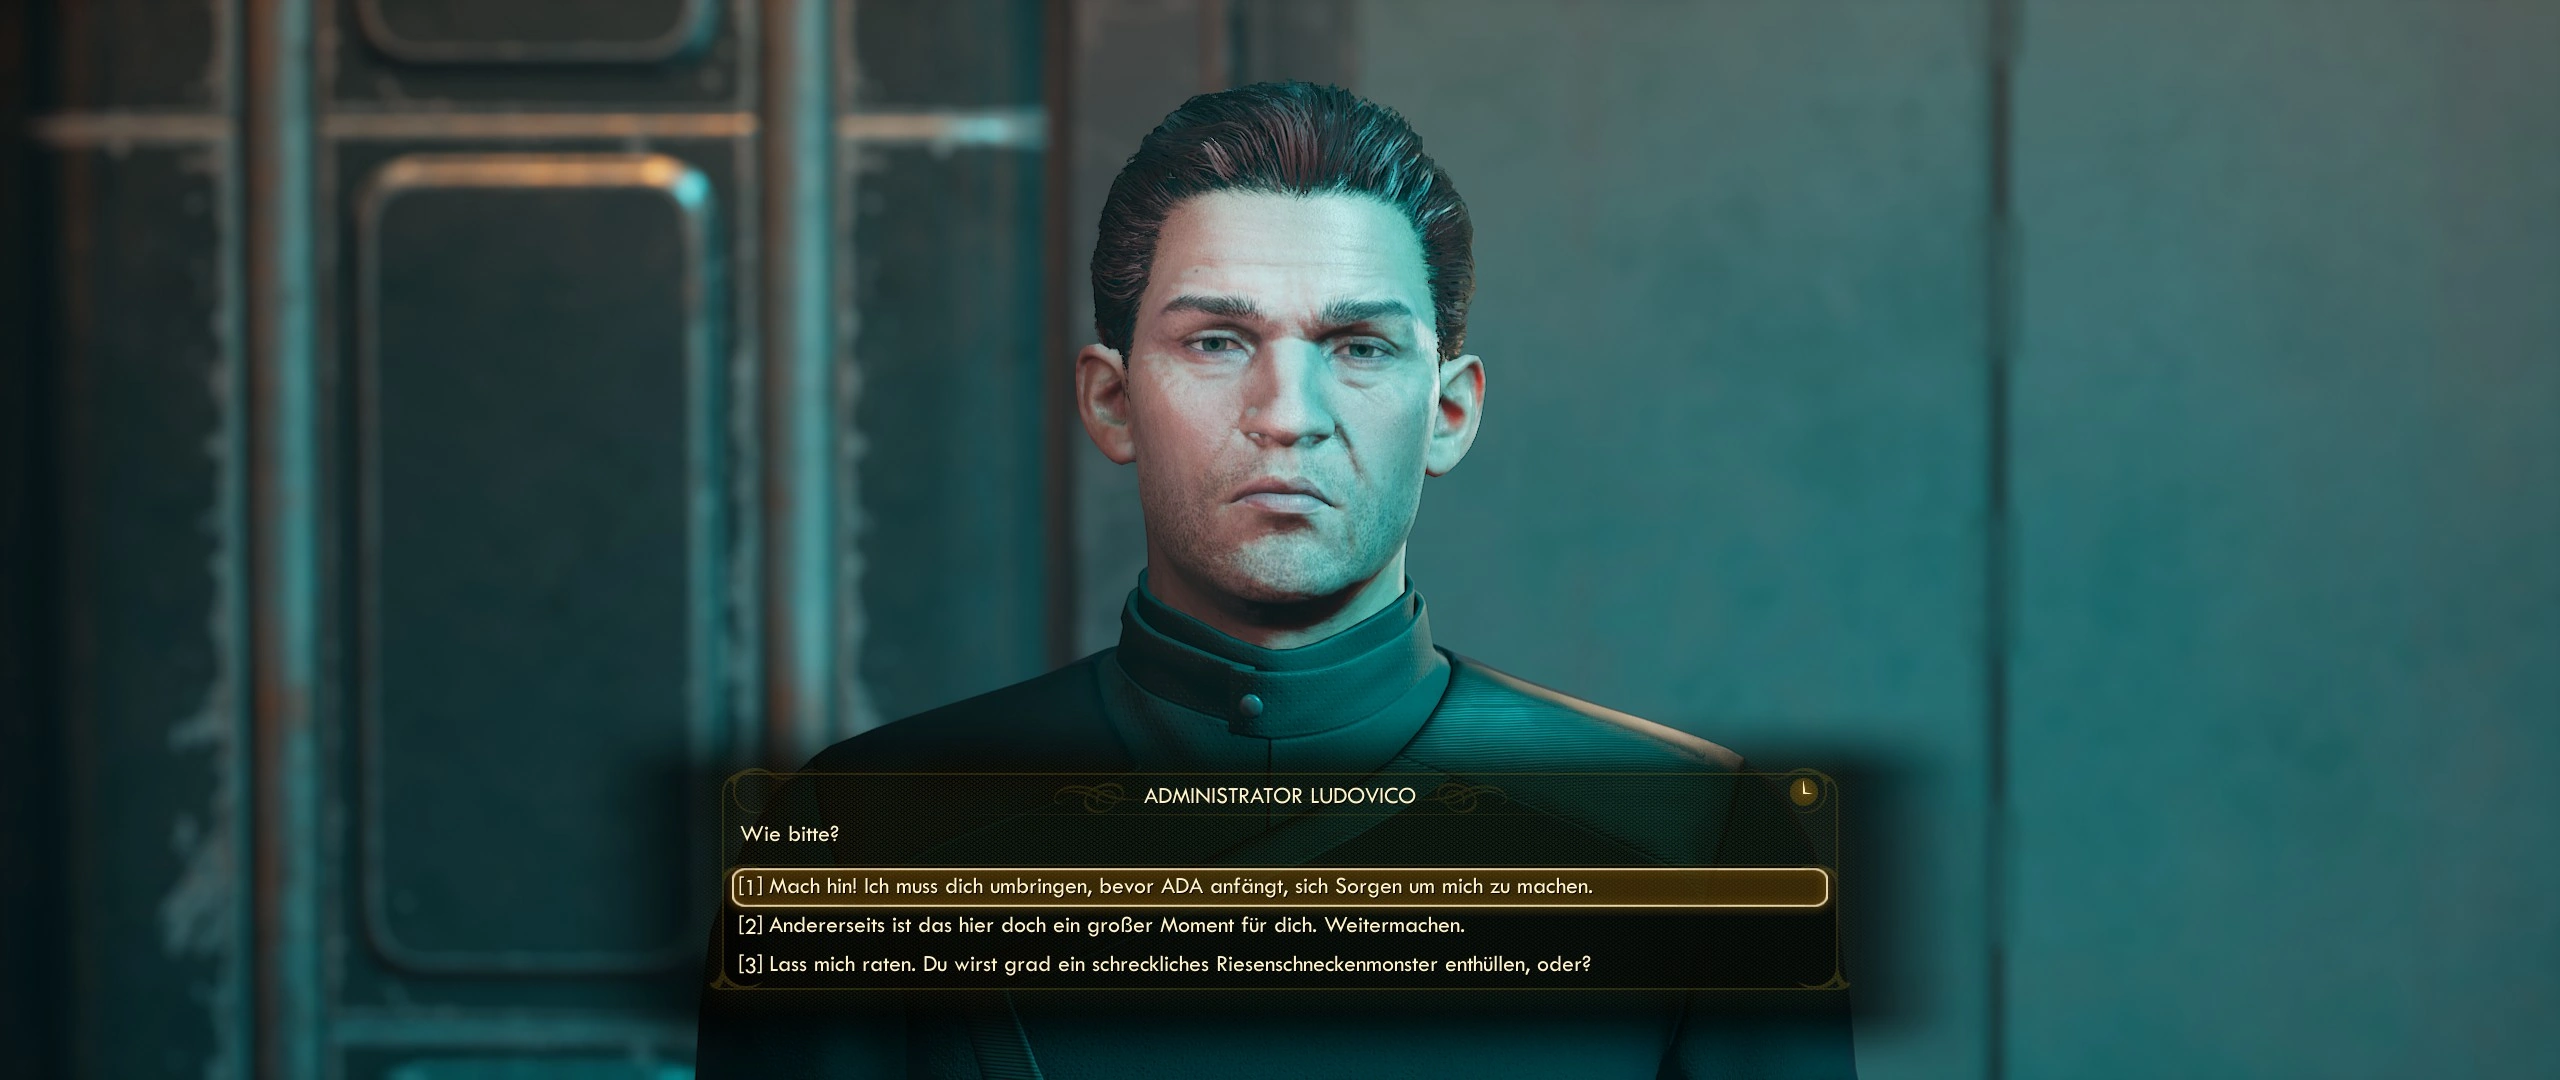
Task: Click the button on Ludovico's collar
Action: (1250, 707)
